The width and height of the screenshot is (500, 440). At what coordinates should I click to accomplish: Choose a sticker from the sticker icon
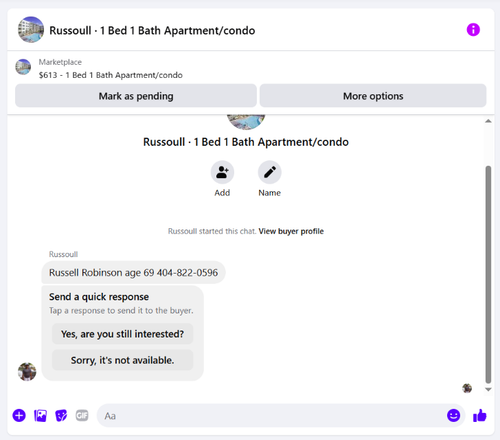click(61, 416)
